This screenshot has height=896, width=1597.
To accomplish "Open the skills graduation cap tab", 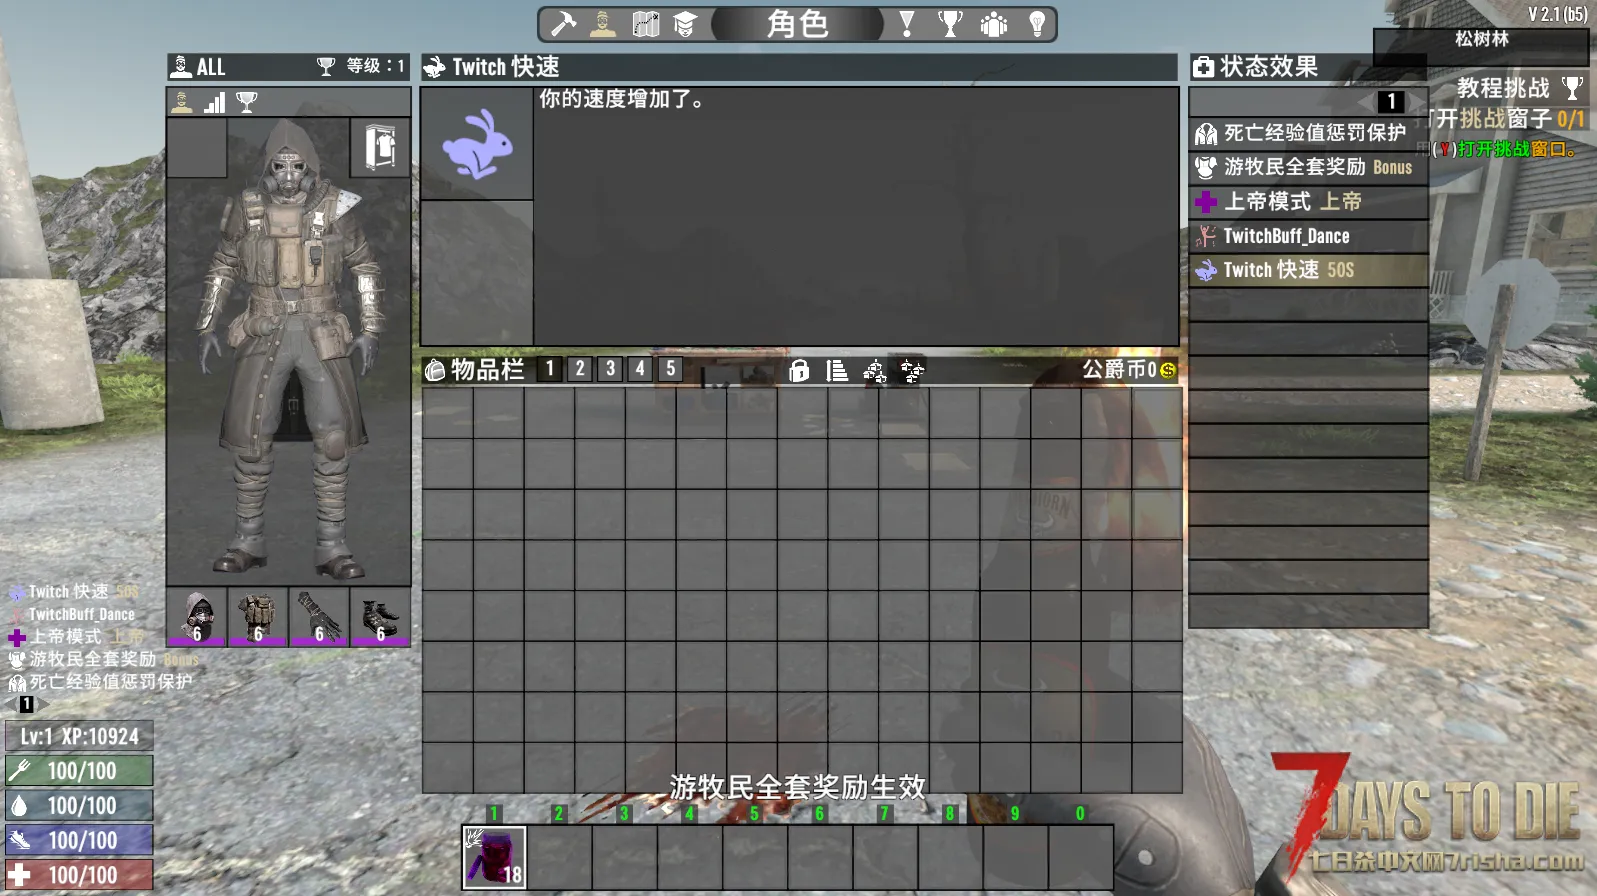I will click(x=685, y=23).
